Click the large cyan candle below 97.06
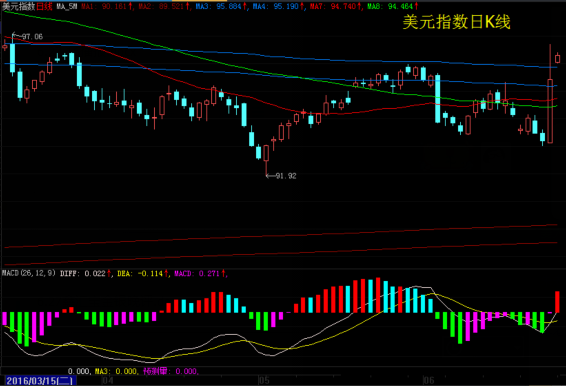566x386 pixels. coord(13,58)
